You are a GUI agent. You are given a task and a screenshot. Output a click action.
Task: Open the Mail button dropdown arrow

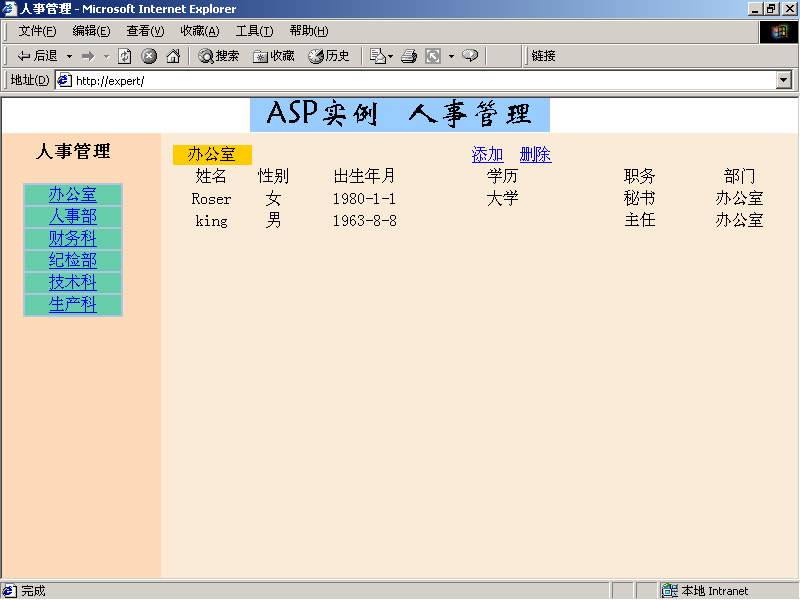(x=390, y=56)
